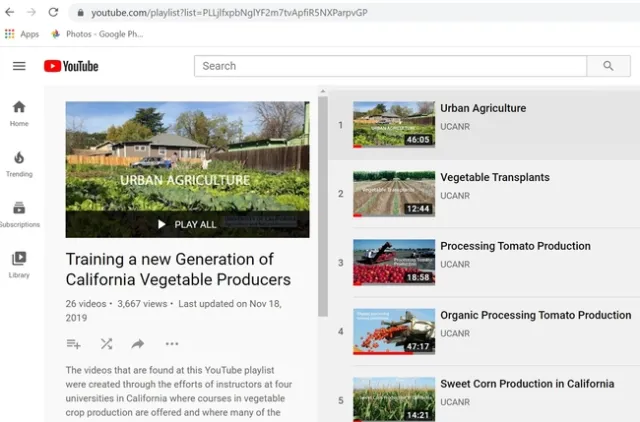The width and height of the screenshot is (640, 422).
Task: Share the playlist
Action: click(x=138, y=344)
